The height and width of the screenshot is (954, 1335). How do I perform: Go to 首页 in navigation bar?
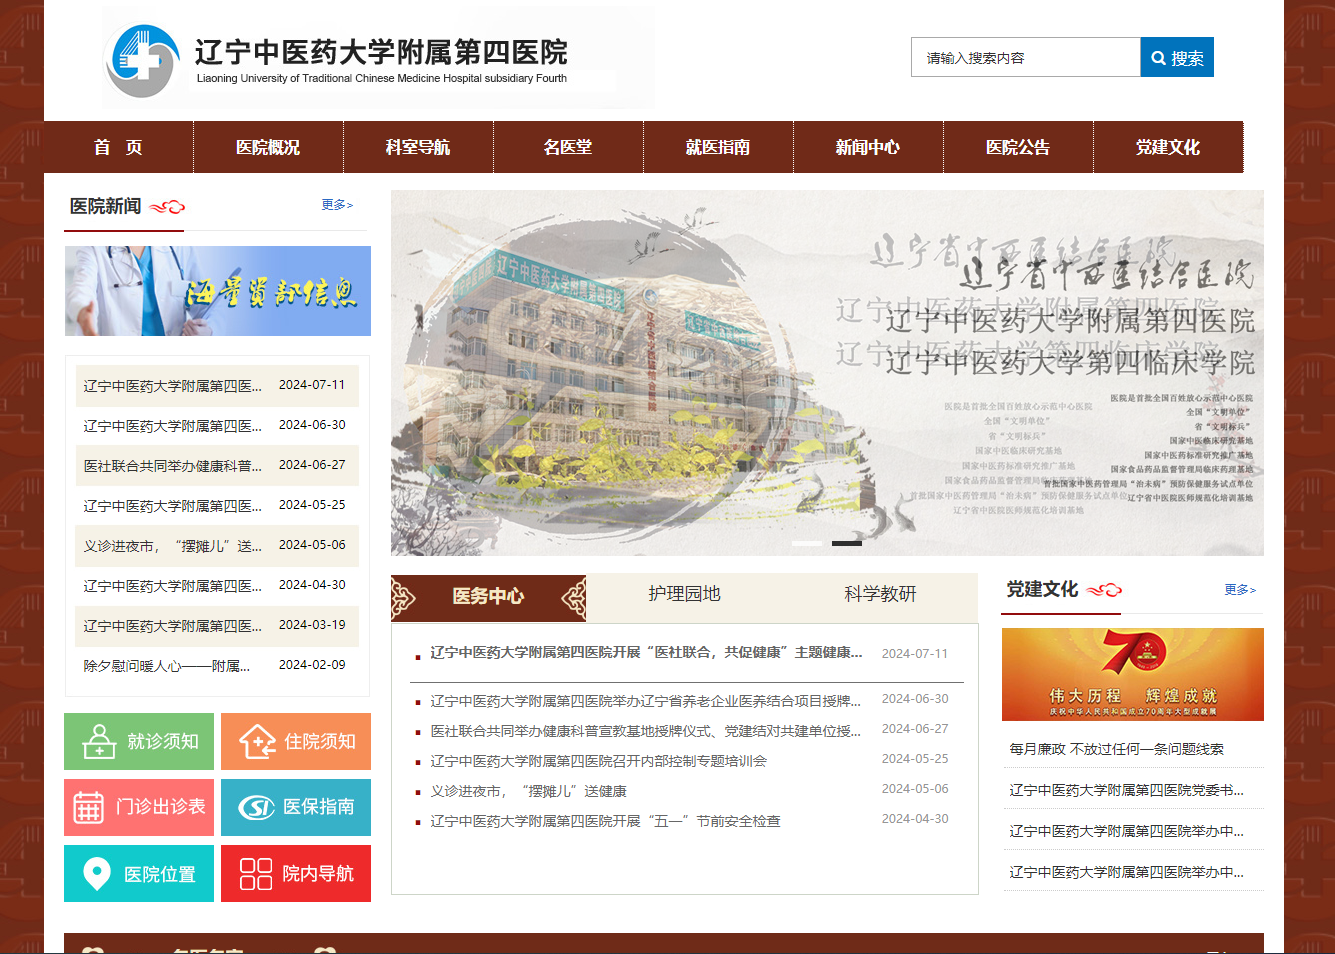(119, 147)
